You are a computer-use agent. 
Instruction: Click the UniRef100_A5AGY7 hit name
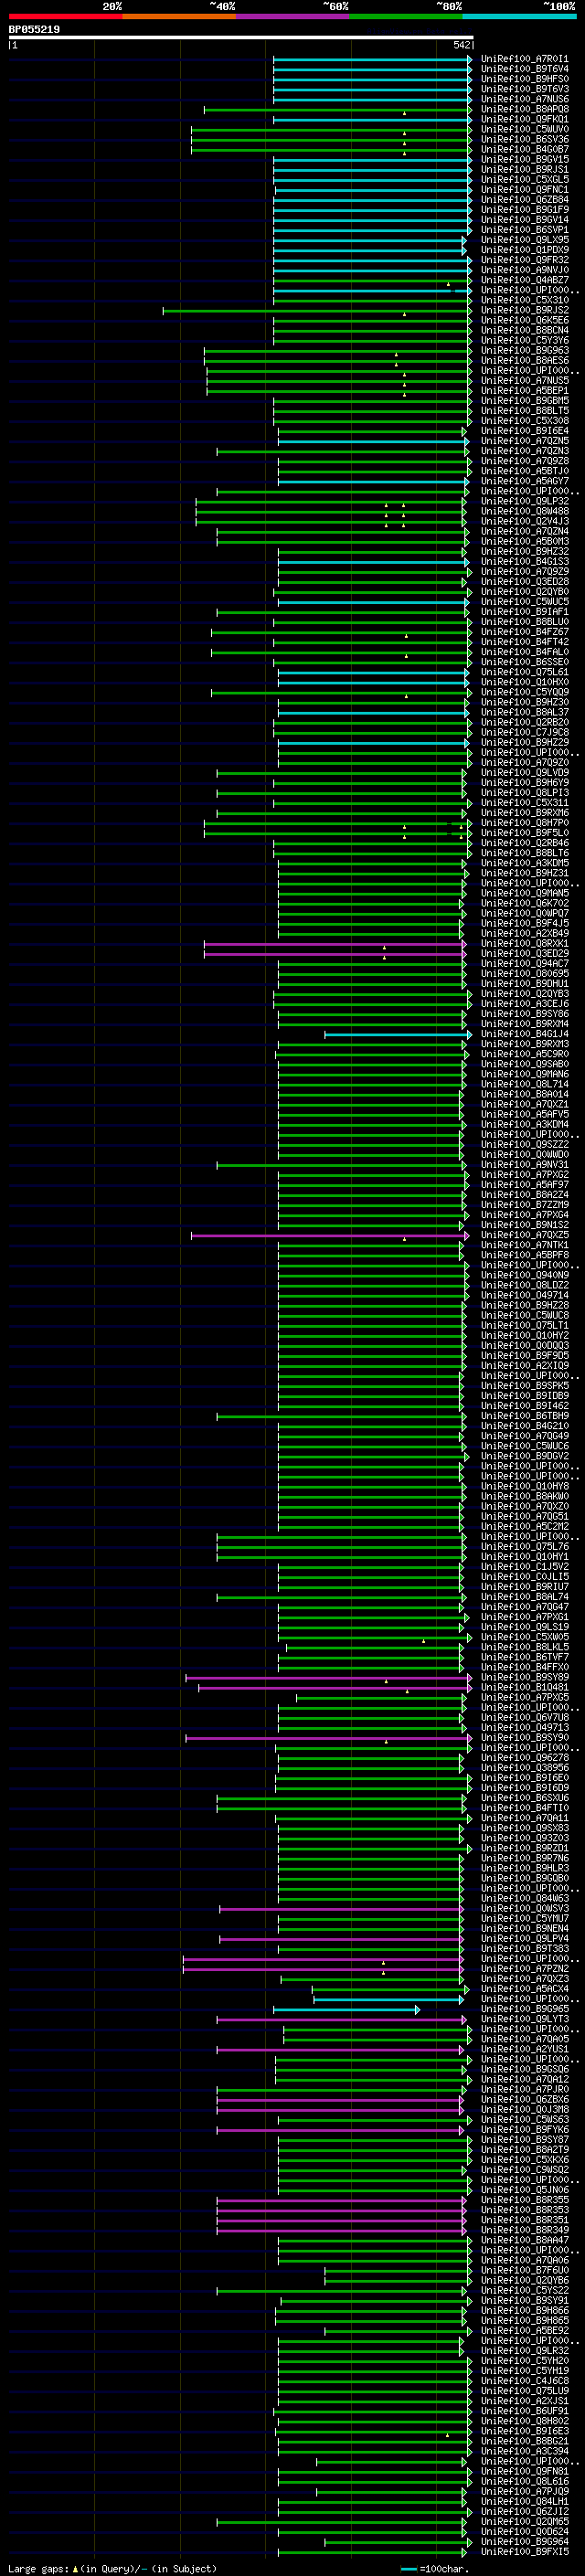point(525,482)
